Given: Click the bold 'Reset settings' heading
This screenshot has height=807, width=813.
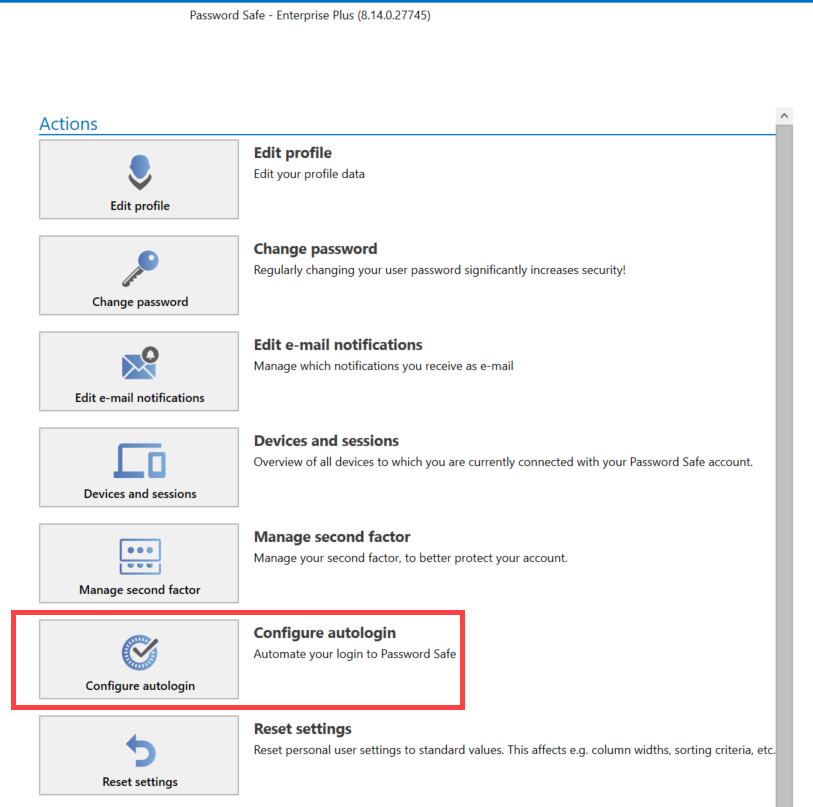Looking at the screenshot, I should point(303,729).
